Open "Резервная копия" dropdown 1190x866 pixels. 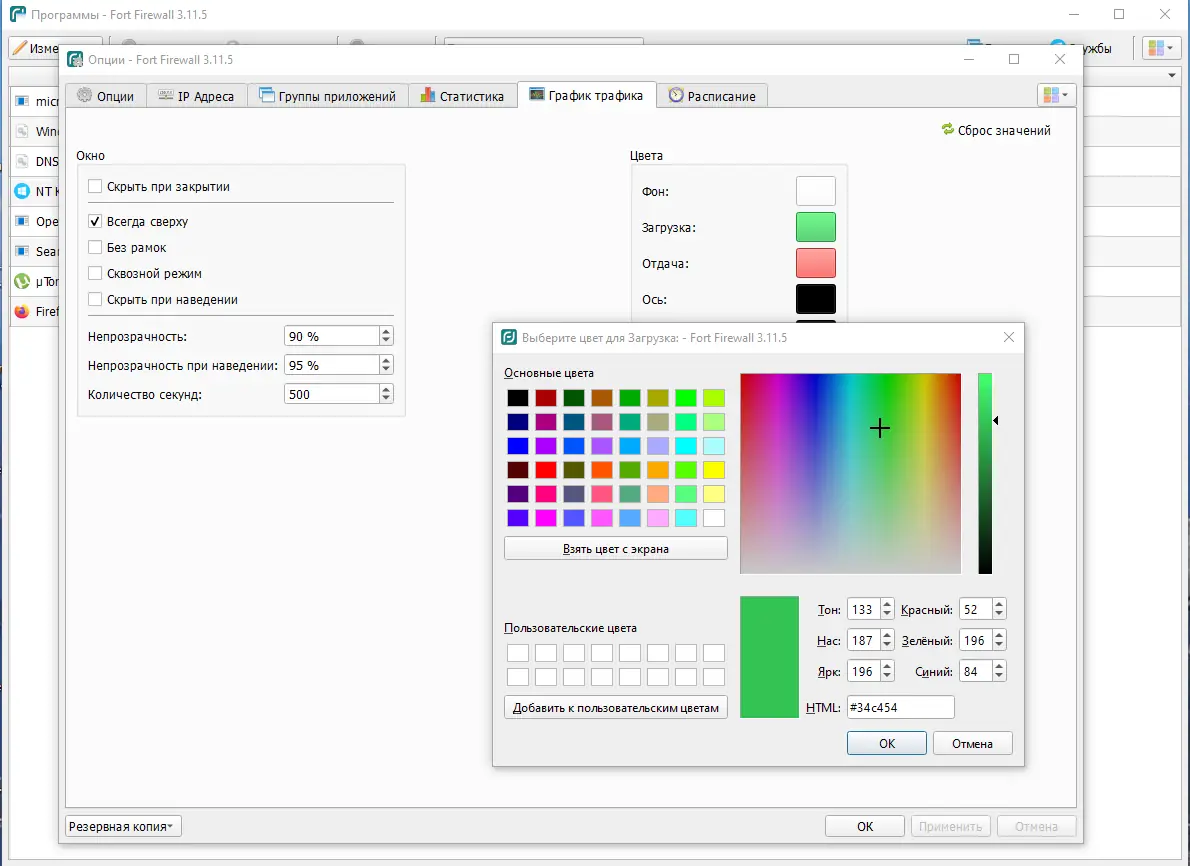point(123,827)
